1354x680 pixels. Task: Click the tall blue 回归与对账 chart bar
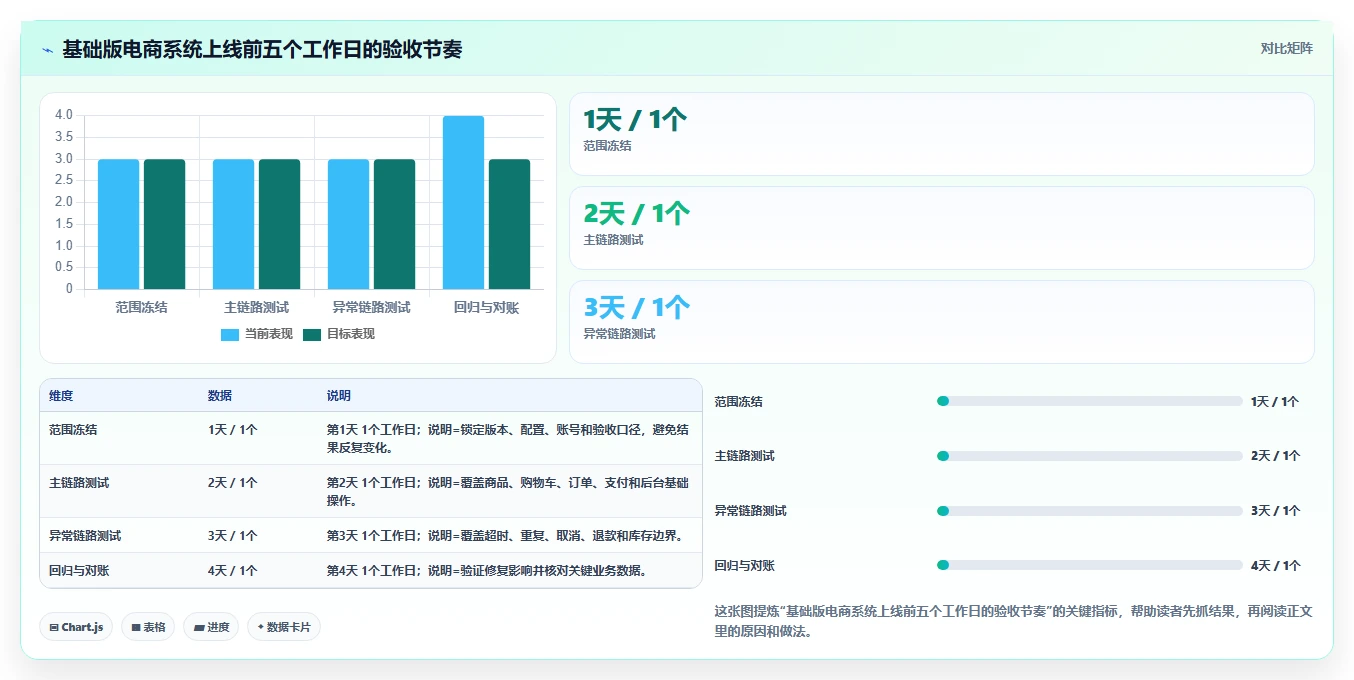[x=463, y=203]
